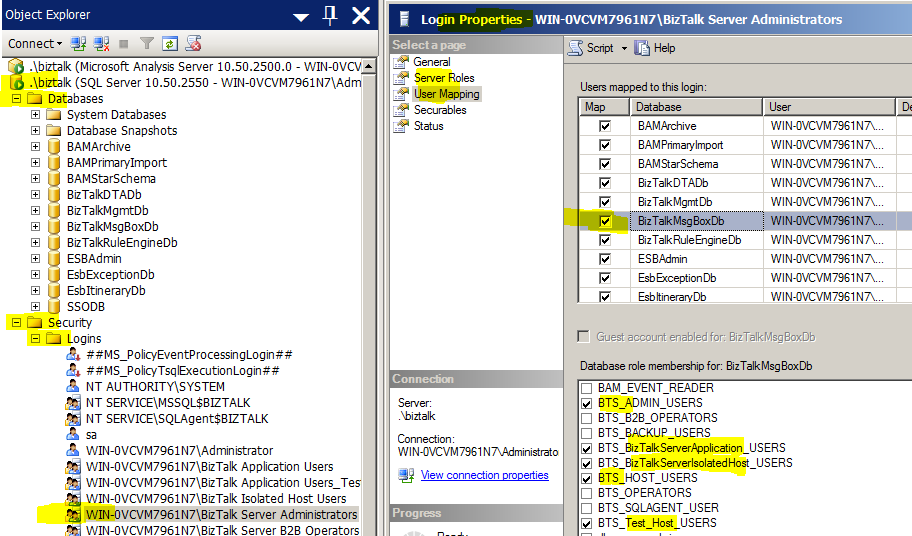
Task: Select the Status page
Action: [x=428, y=126]
